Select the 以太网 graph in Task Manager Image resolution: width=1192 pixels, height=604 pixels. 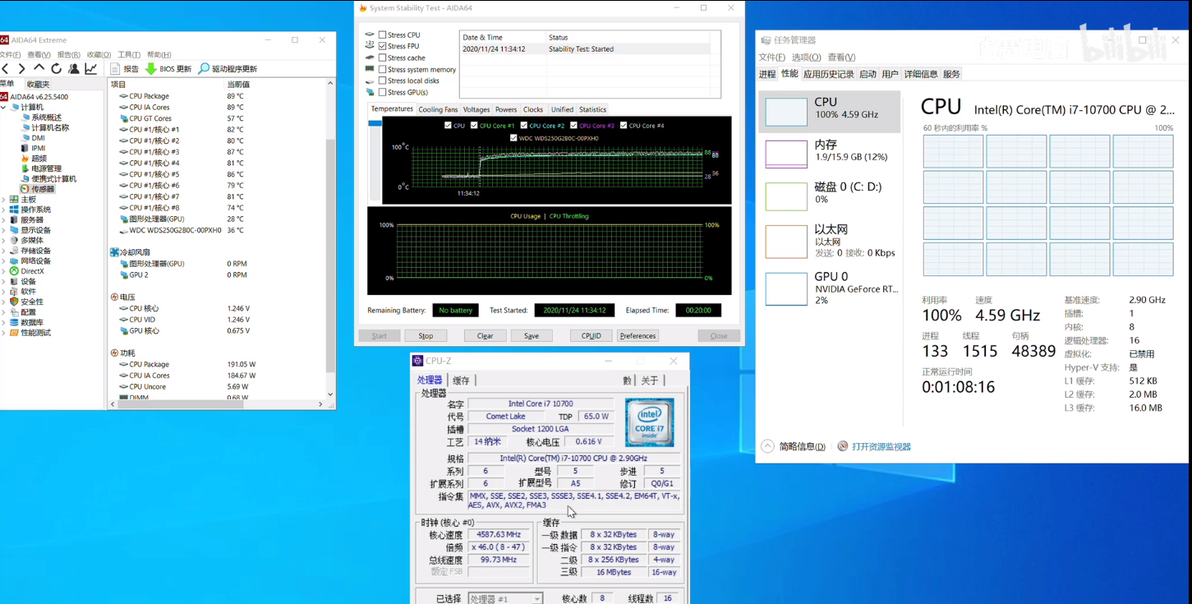(786, 242)
